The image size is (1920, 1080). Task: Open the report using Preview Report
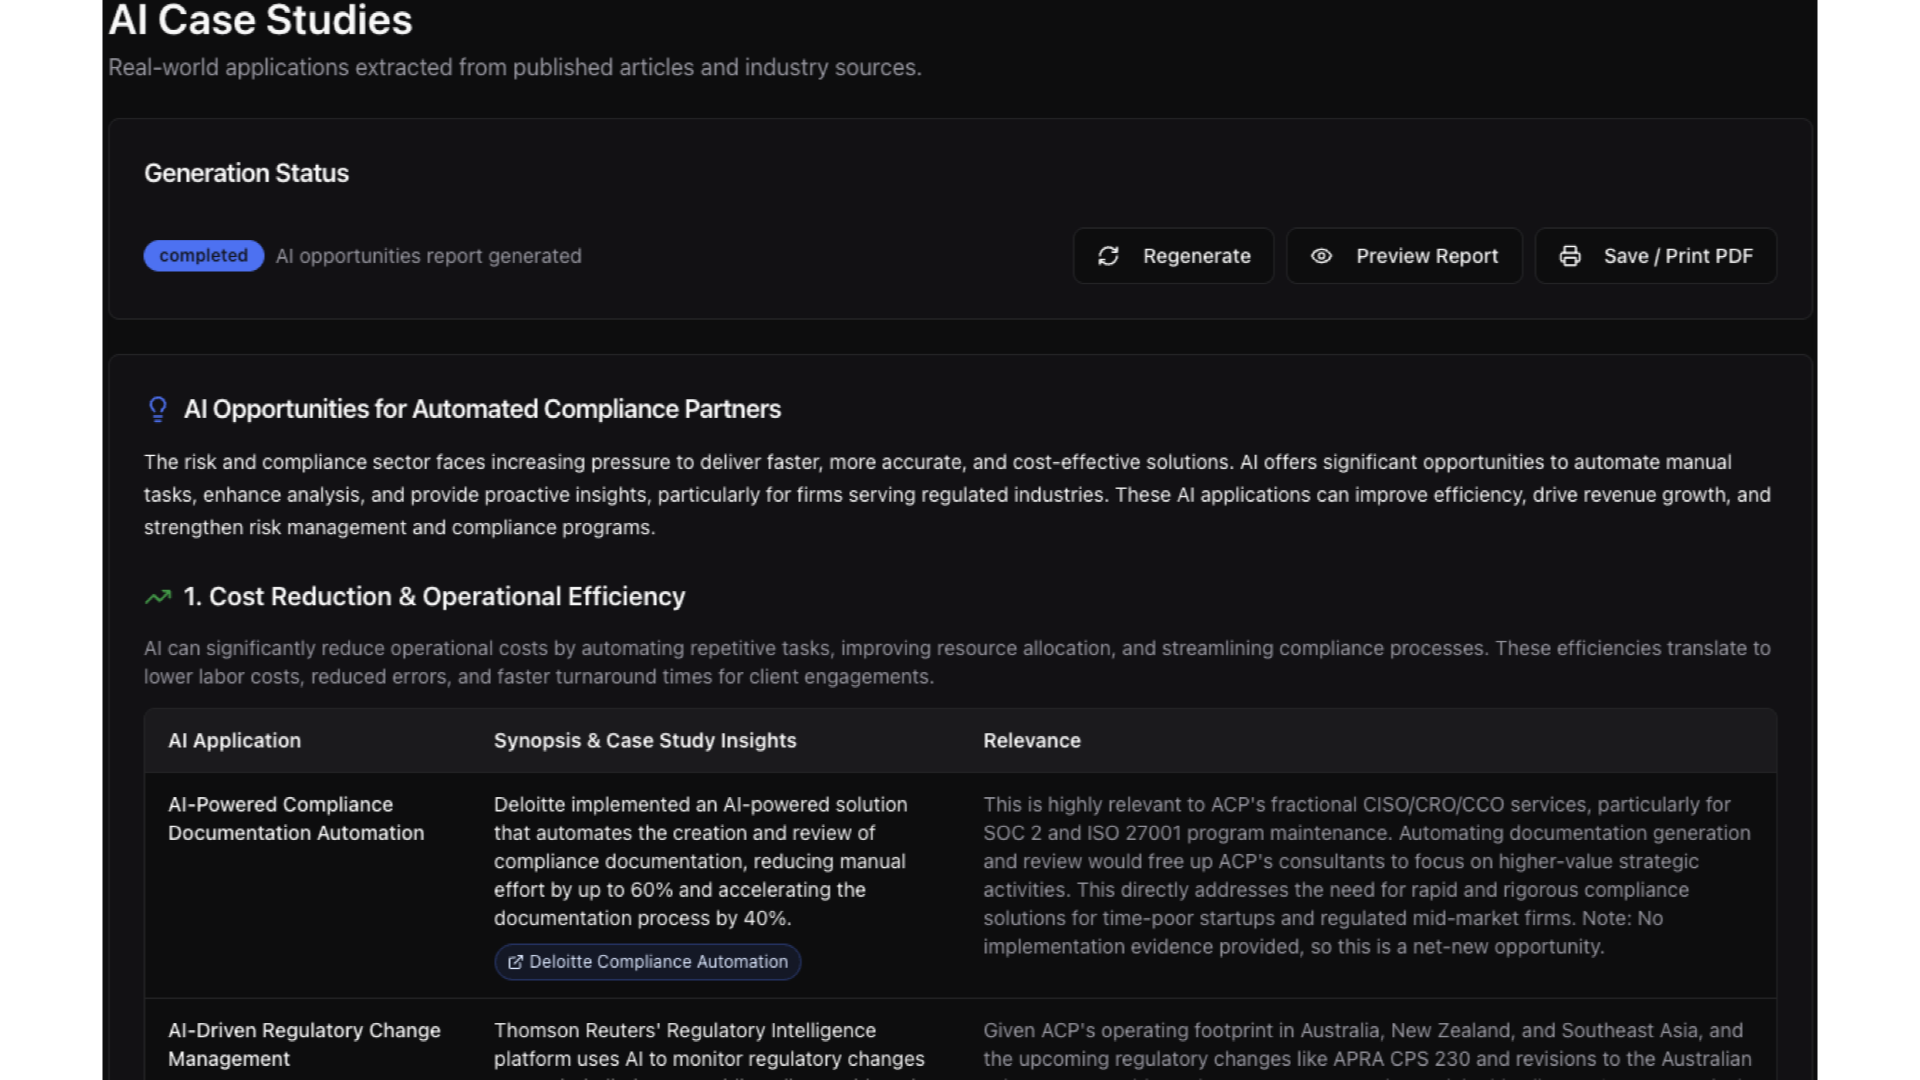point(1404,256)
